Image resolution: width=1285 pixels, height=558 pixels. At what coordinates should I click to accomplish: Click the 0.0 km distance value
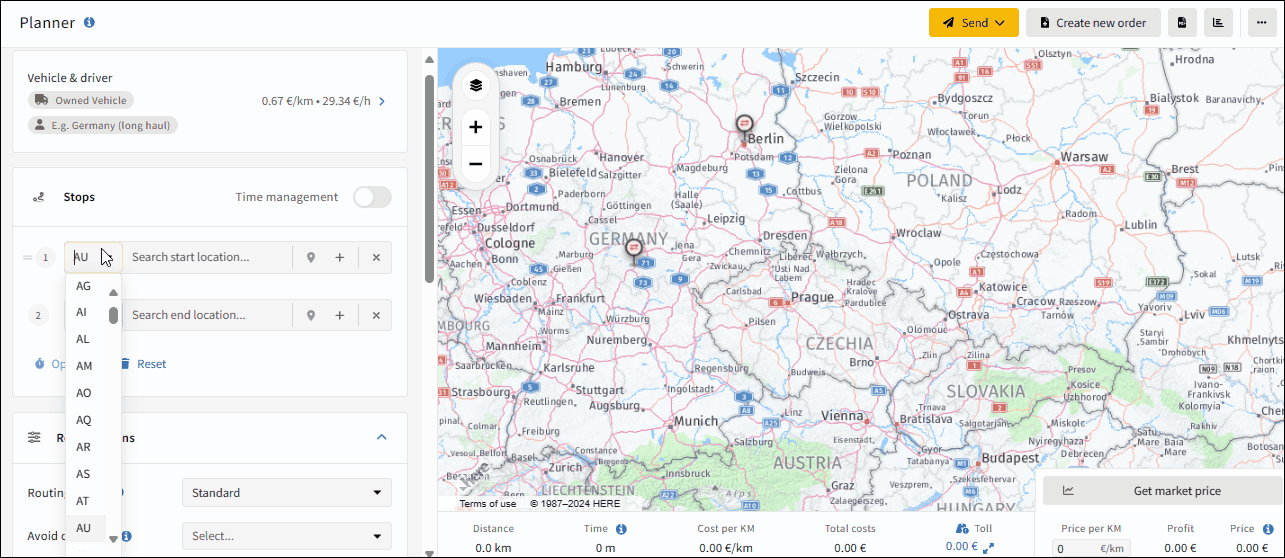coord(493,548)
